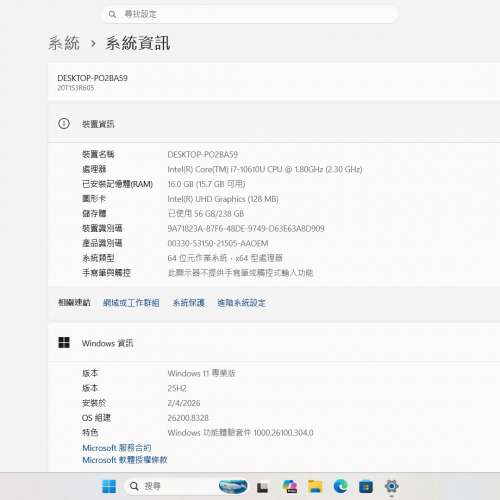Click the Task View icon in taskbar
The width and height of the screenshot is (500, 500).
[x=263, y=487]
